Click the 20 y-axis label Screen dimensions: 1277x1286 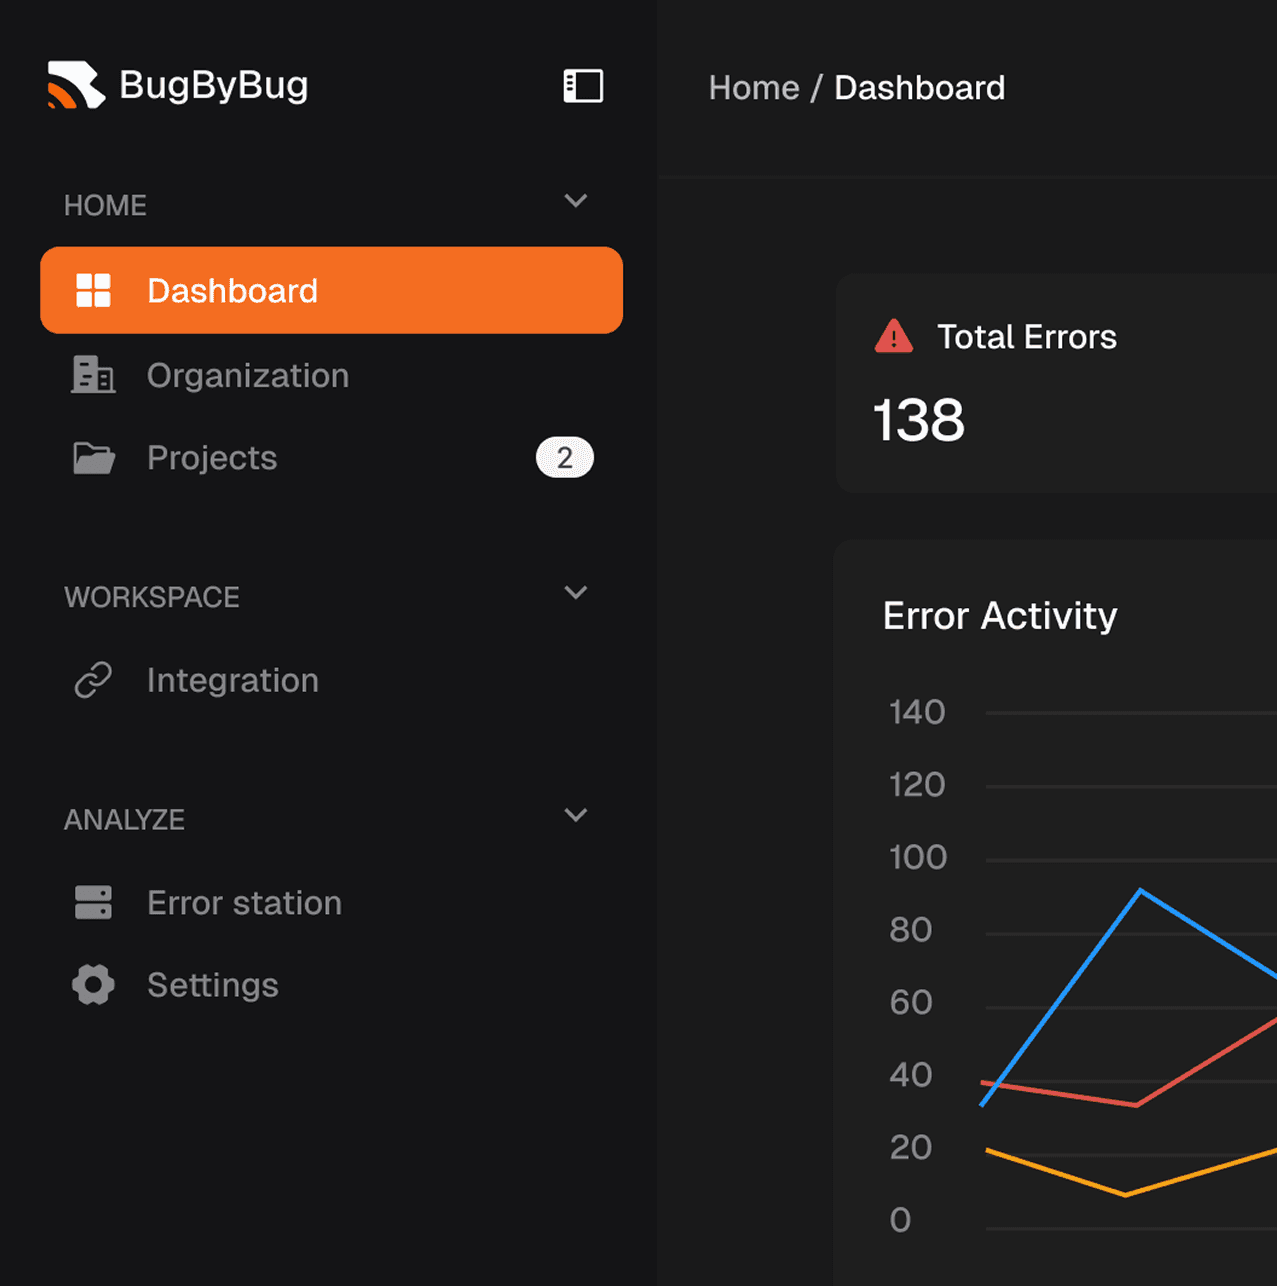(911, 1147)
